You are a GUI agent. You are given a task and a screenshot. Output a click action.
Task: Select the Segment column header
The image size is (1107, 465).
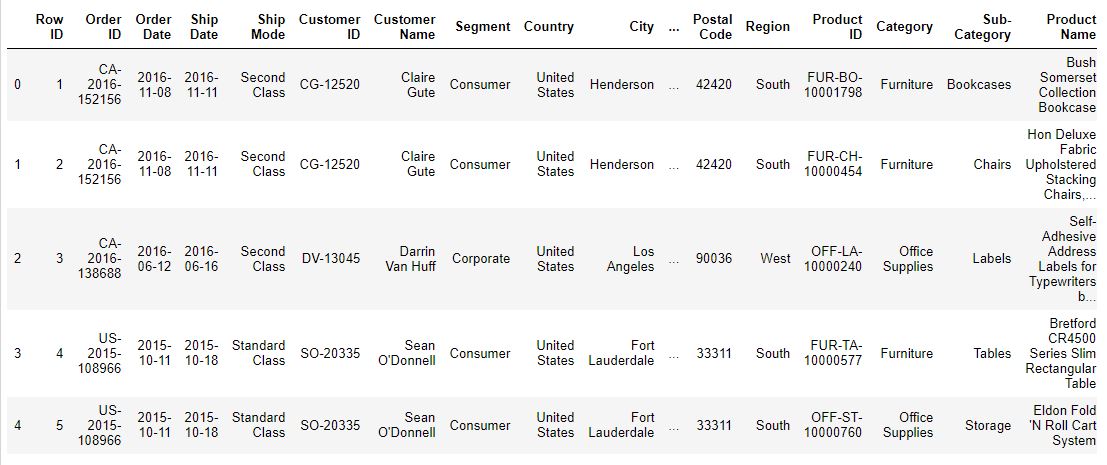[483, 27]
